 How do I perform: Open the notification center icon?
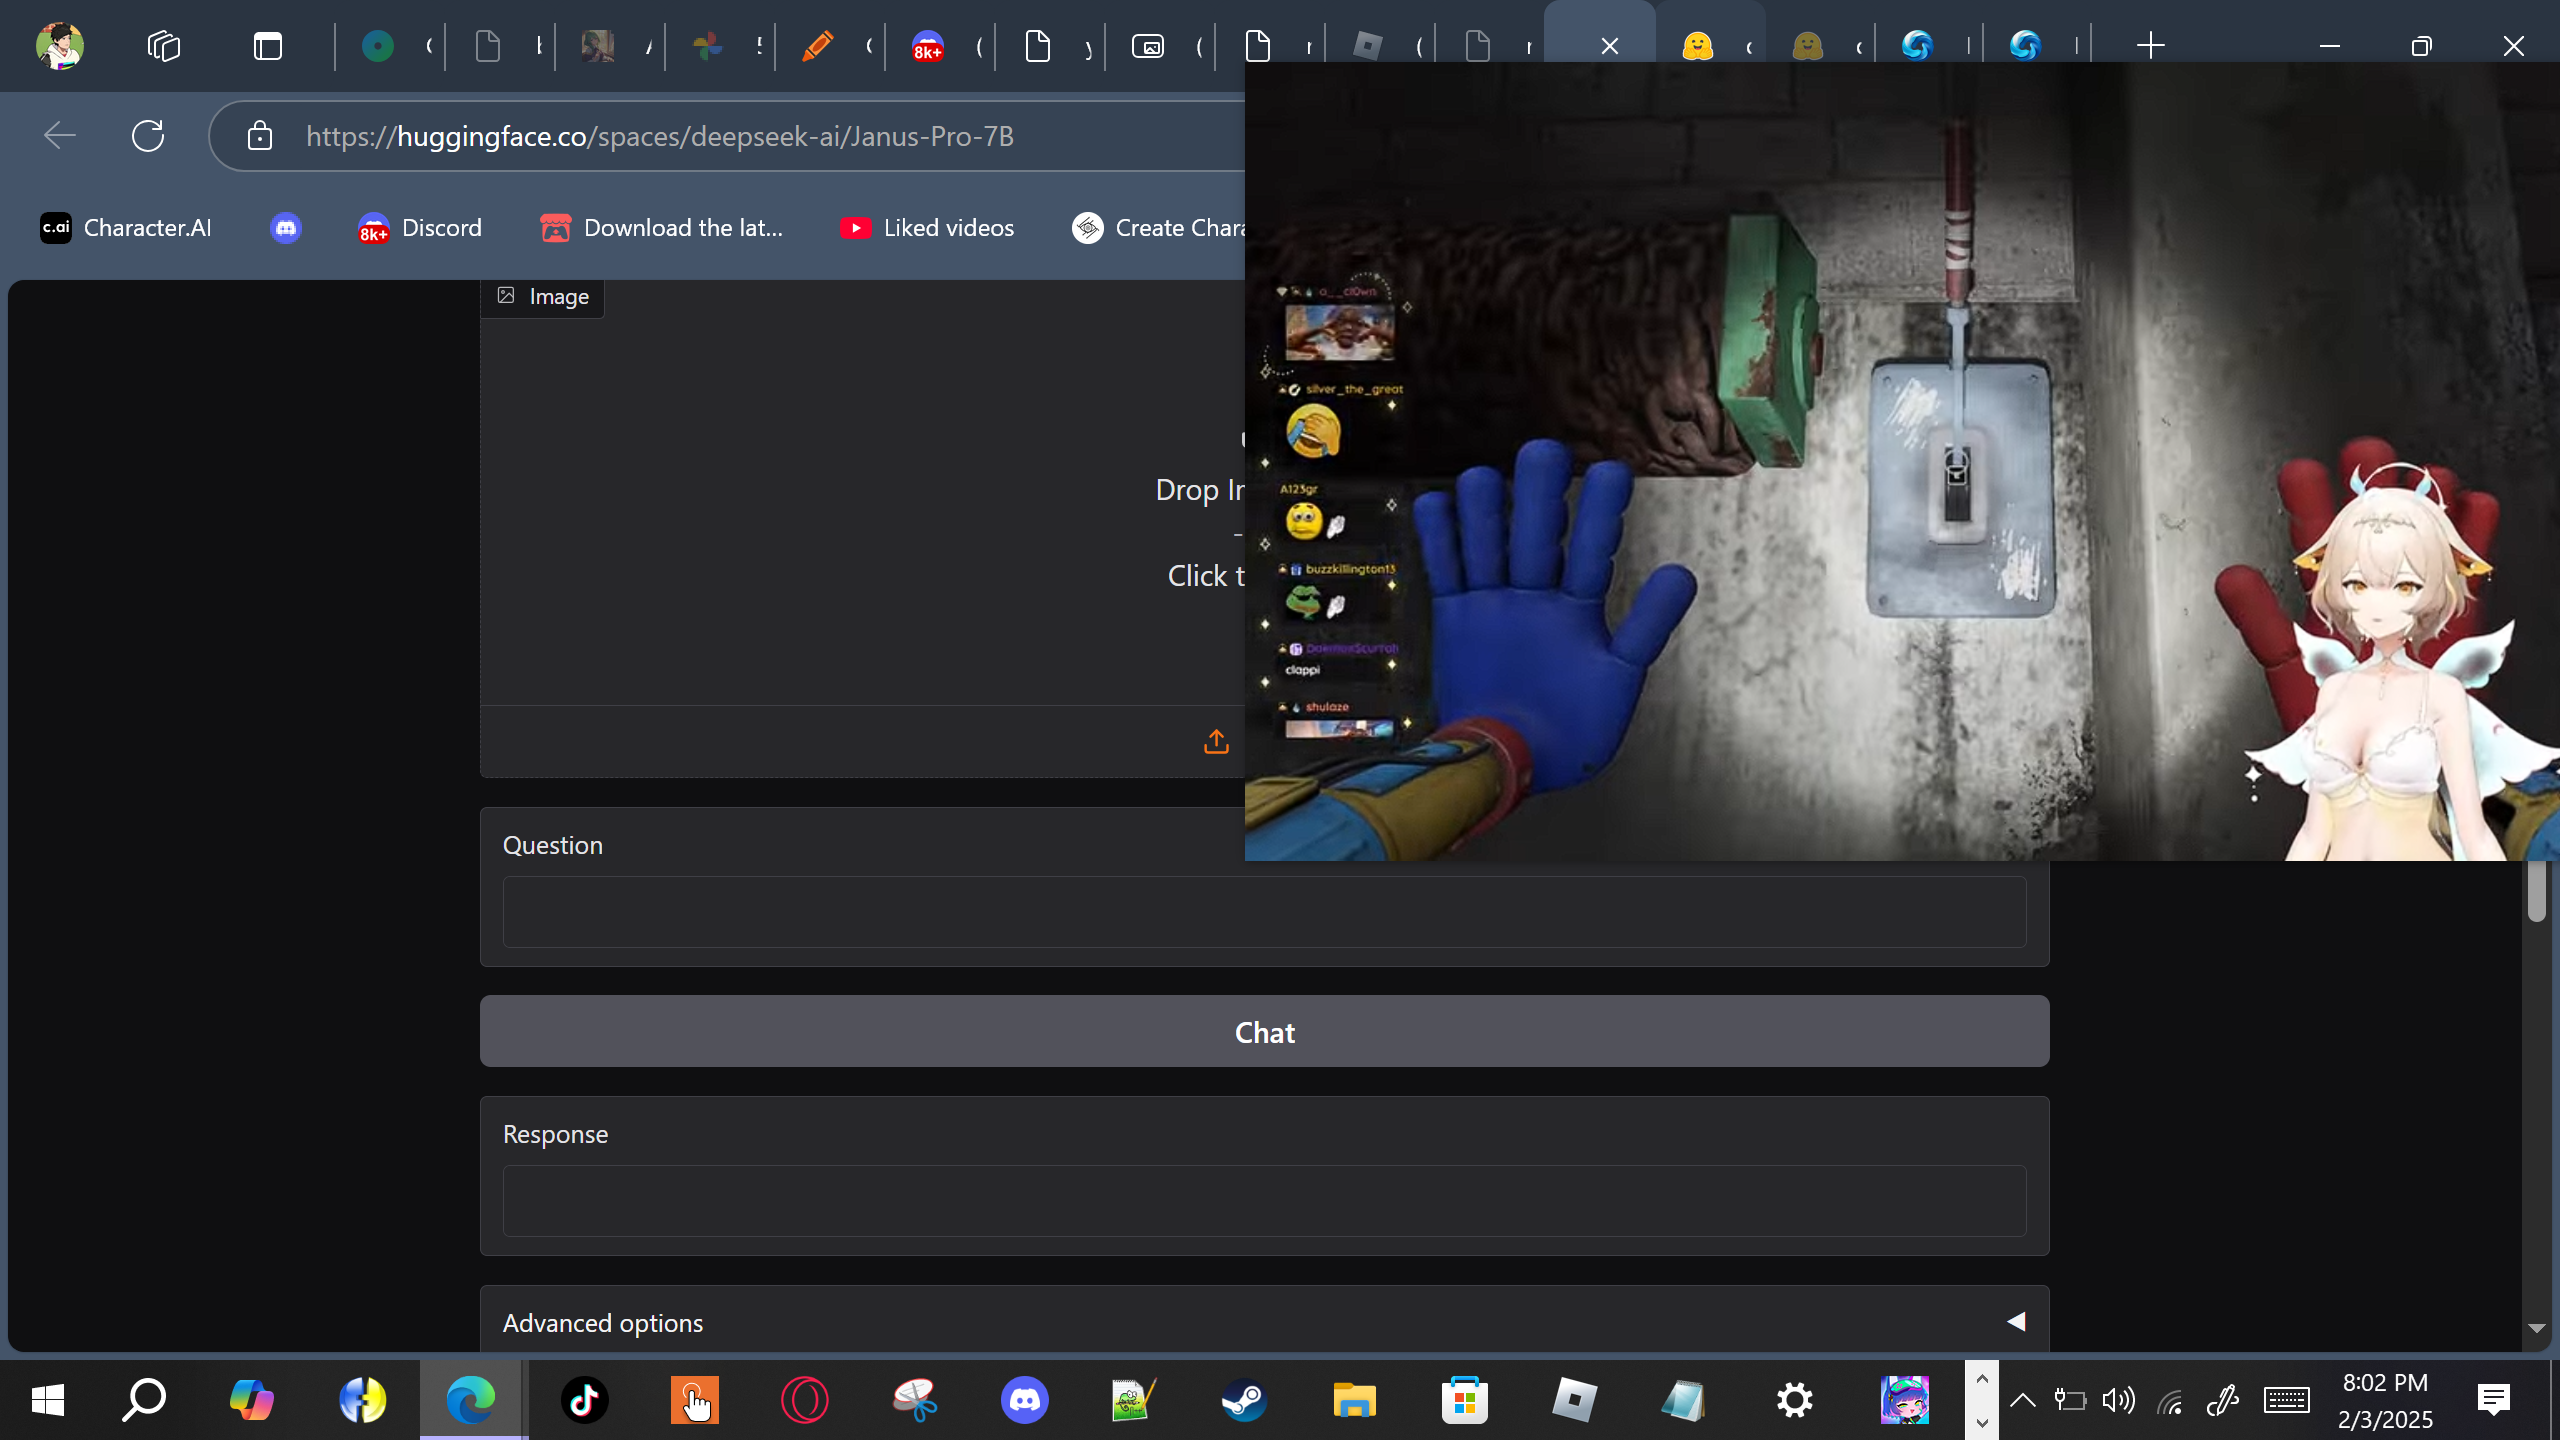pyautogui.click(x=2494, y=1400)
